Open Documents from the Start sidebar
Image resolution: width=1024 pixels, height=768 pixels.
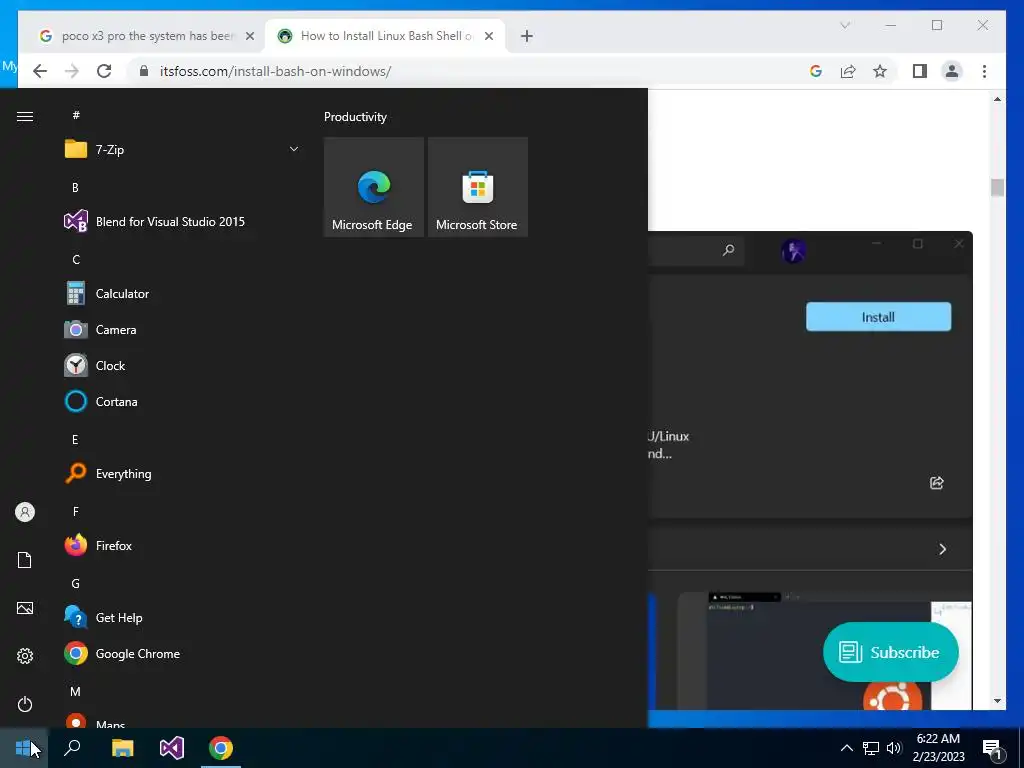point(25,560)
